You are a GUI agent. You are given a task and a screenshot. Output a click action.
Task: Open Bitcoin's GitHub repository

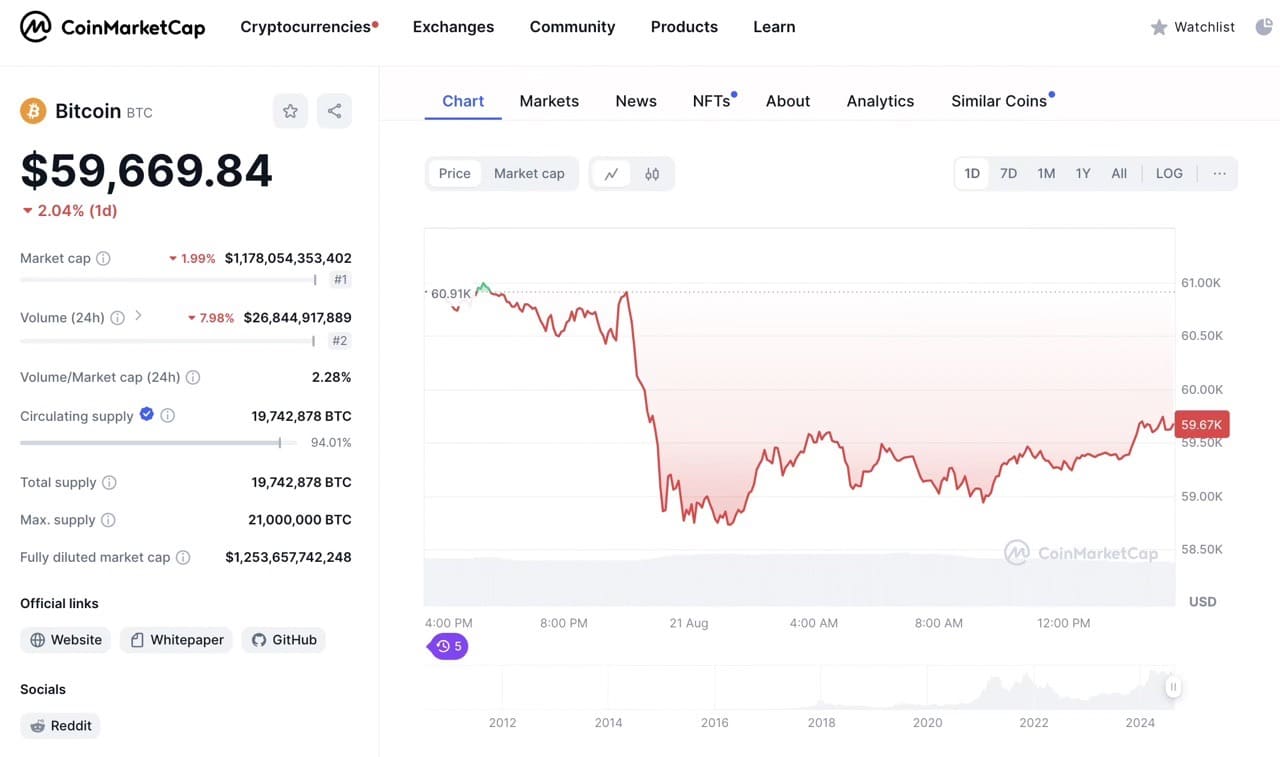click(x=283, y=639)
